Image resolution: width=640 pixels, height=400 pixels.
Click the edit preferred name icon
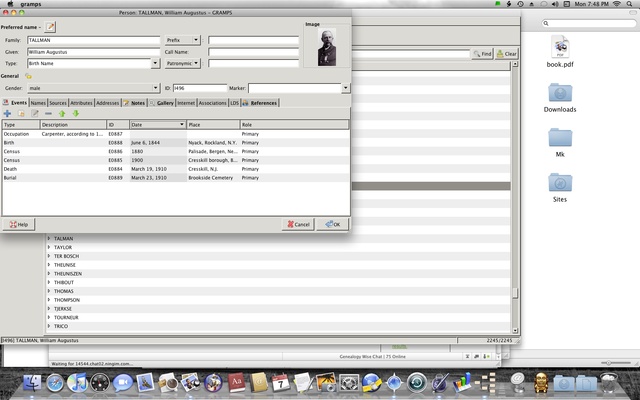(x=51, y=25)
